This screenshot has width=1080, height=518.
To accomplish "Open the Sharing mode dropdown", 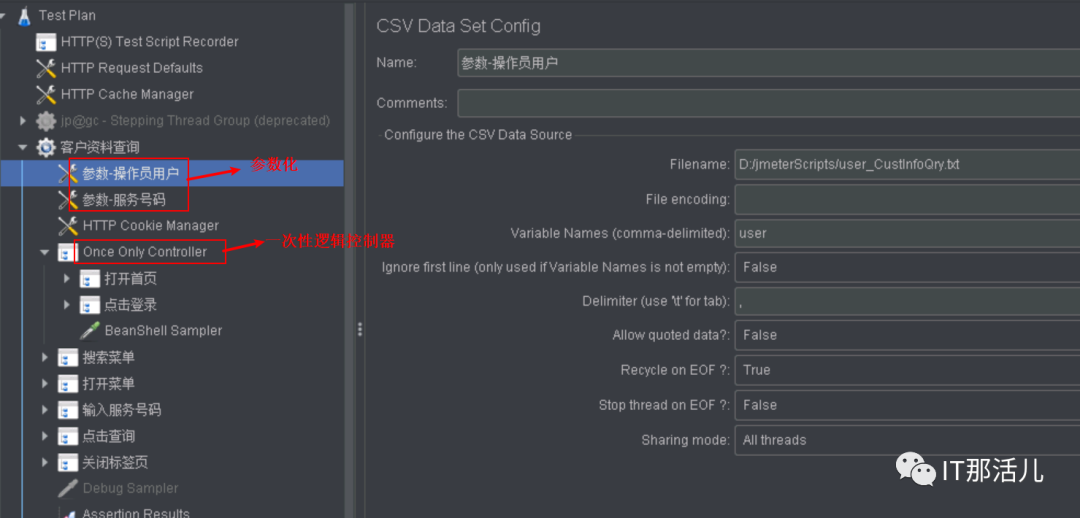I will click(x=906, y=440).
